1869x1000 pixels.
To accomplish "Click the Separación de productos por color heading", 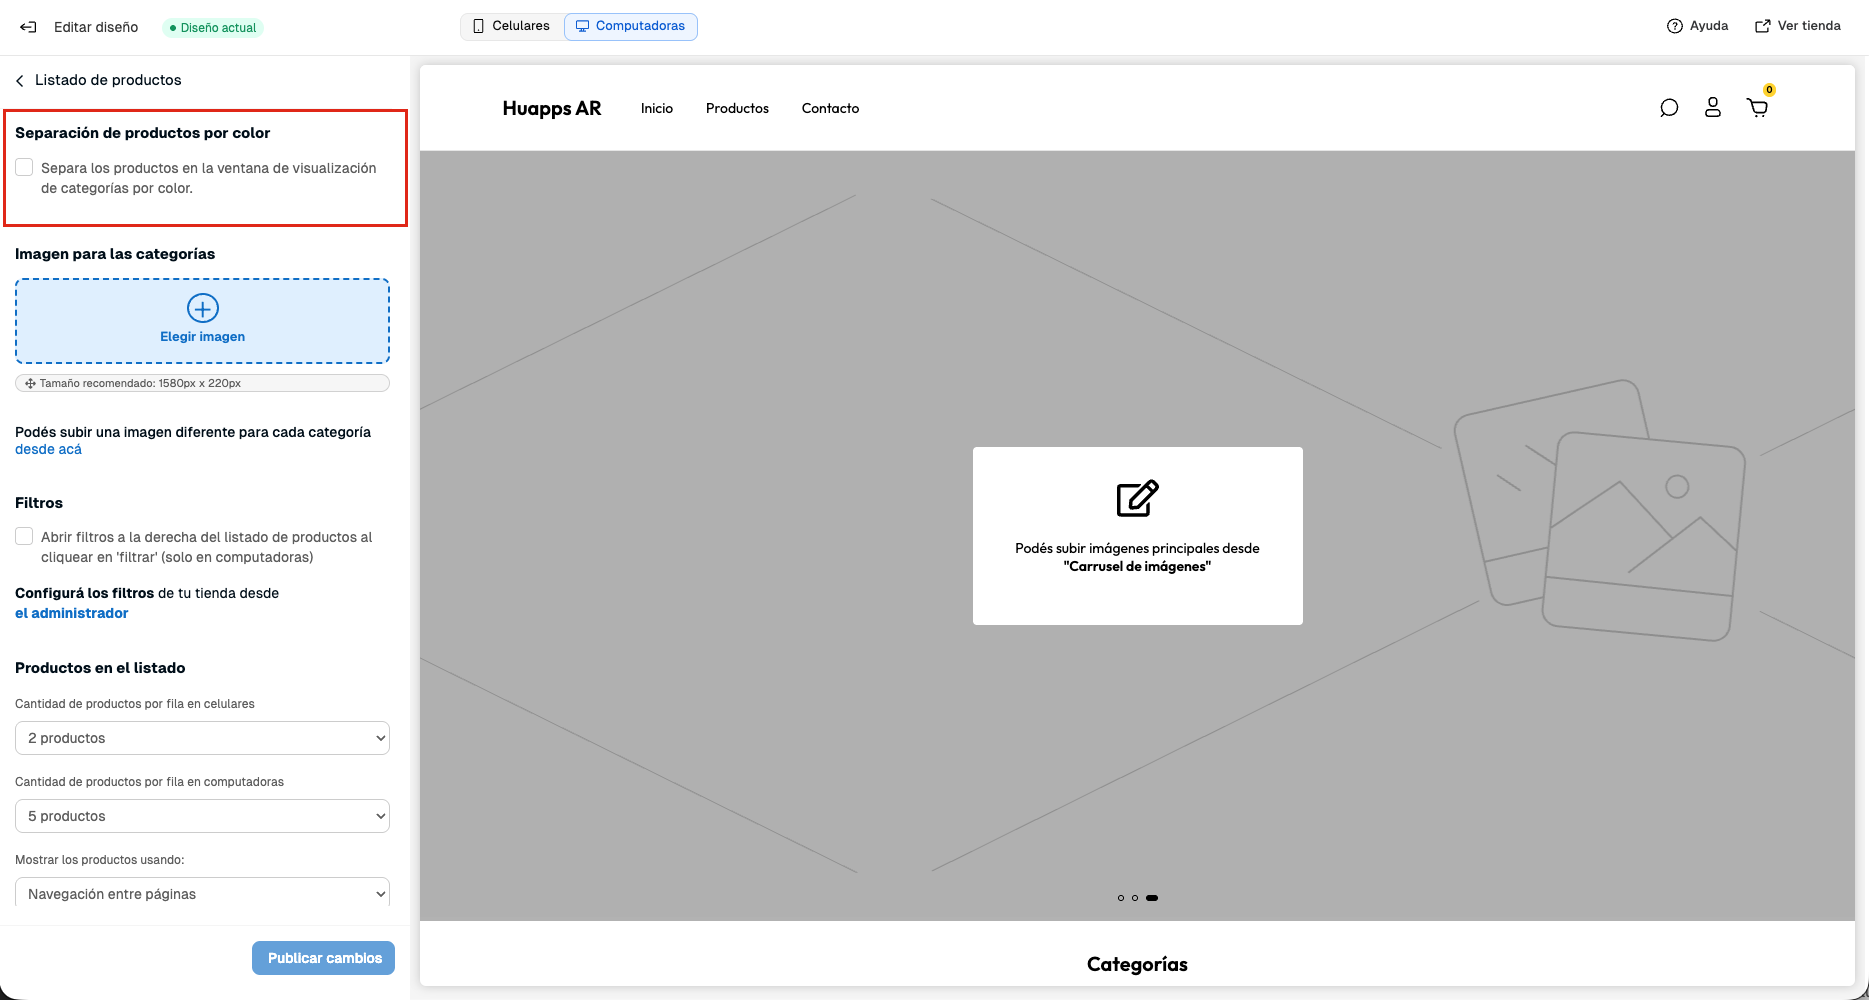I will point(143,133).
